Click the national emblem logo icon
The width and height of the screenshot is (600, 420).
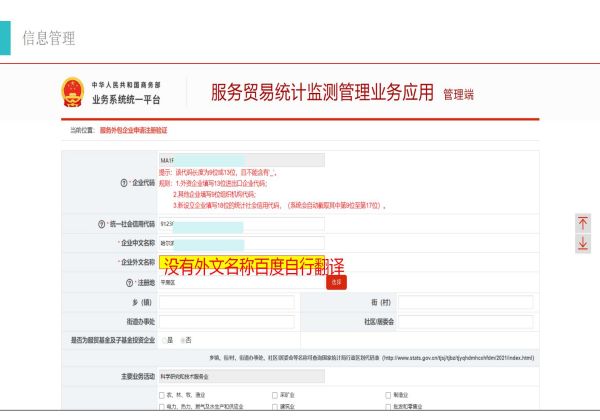coord(73,93)
